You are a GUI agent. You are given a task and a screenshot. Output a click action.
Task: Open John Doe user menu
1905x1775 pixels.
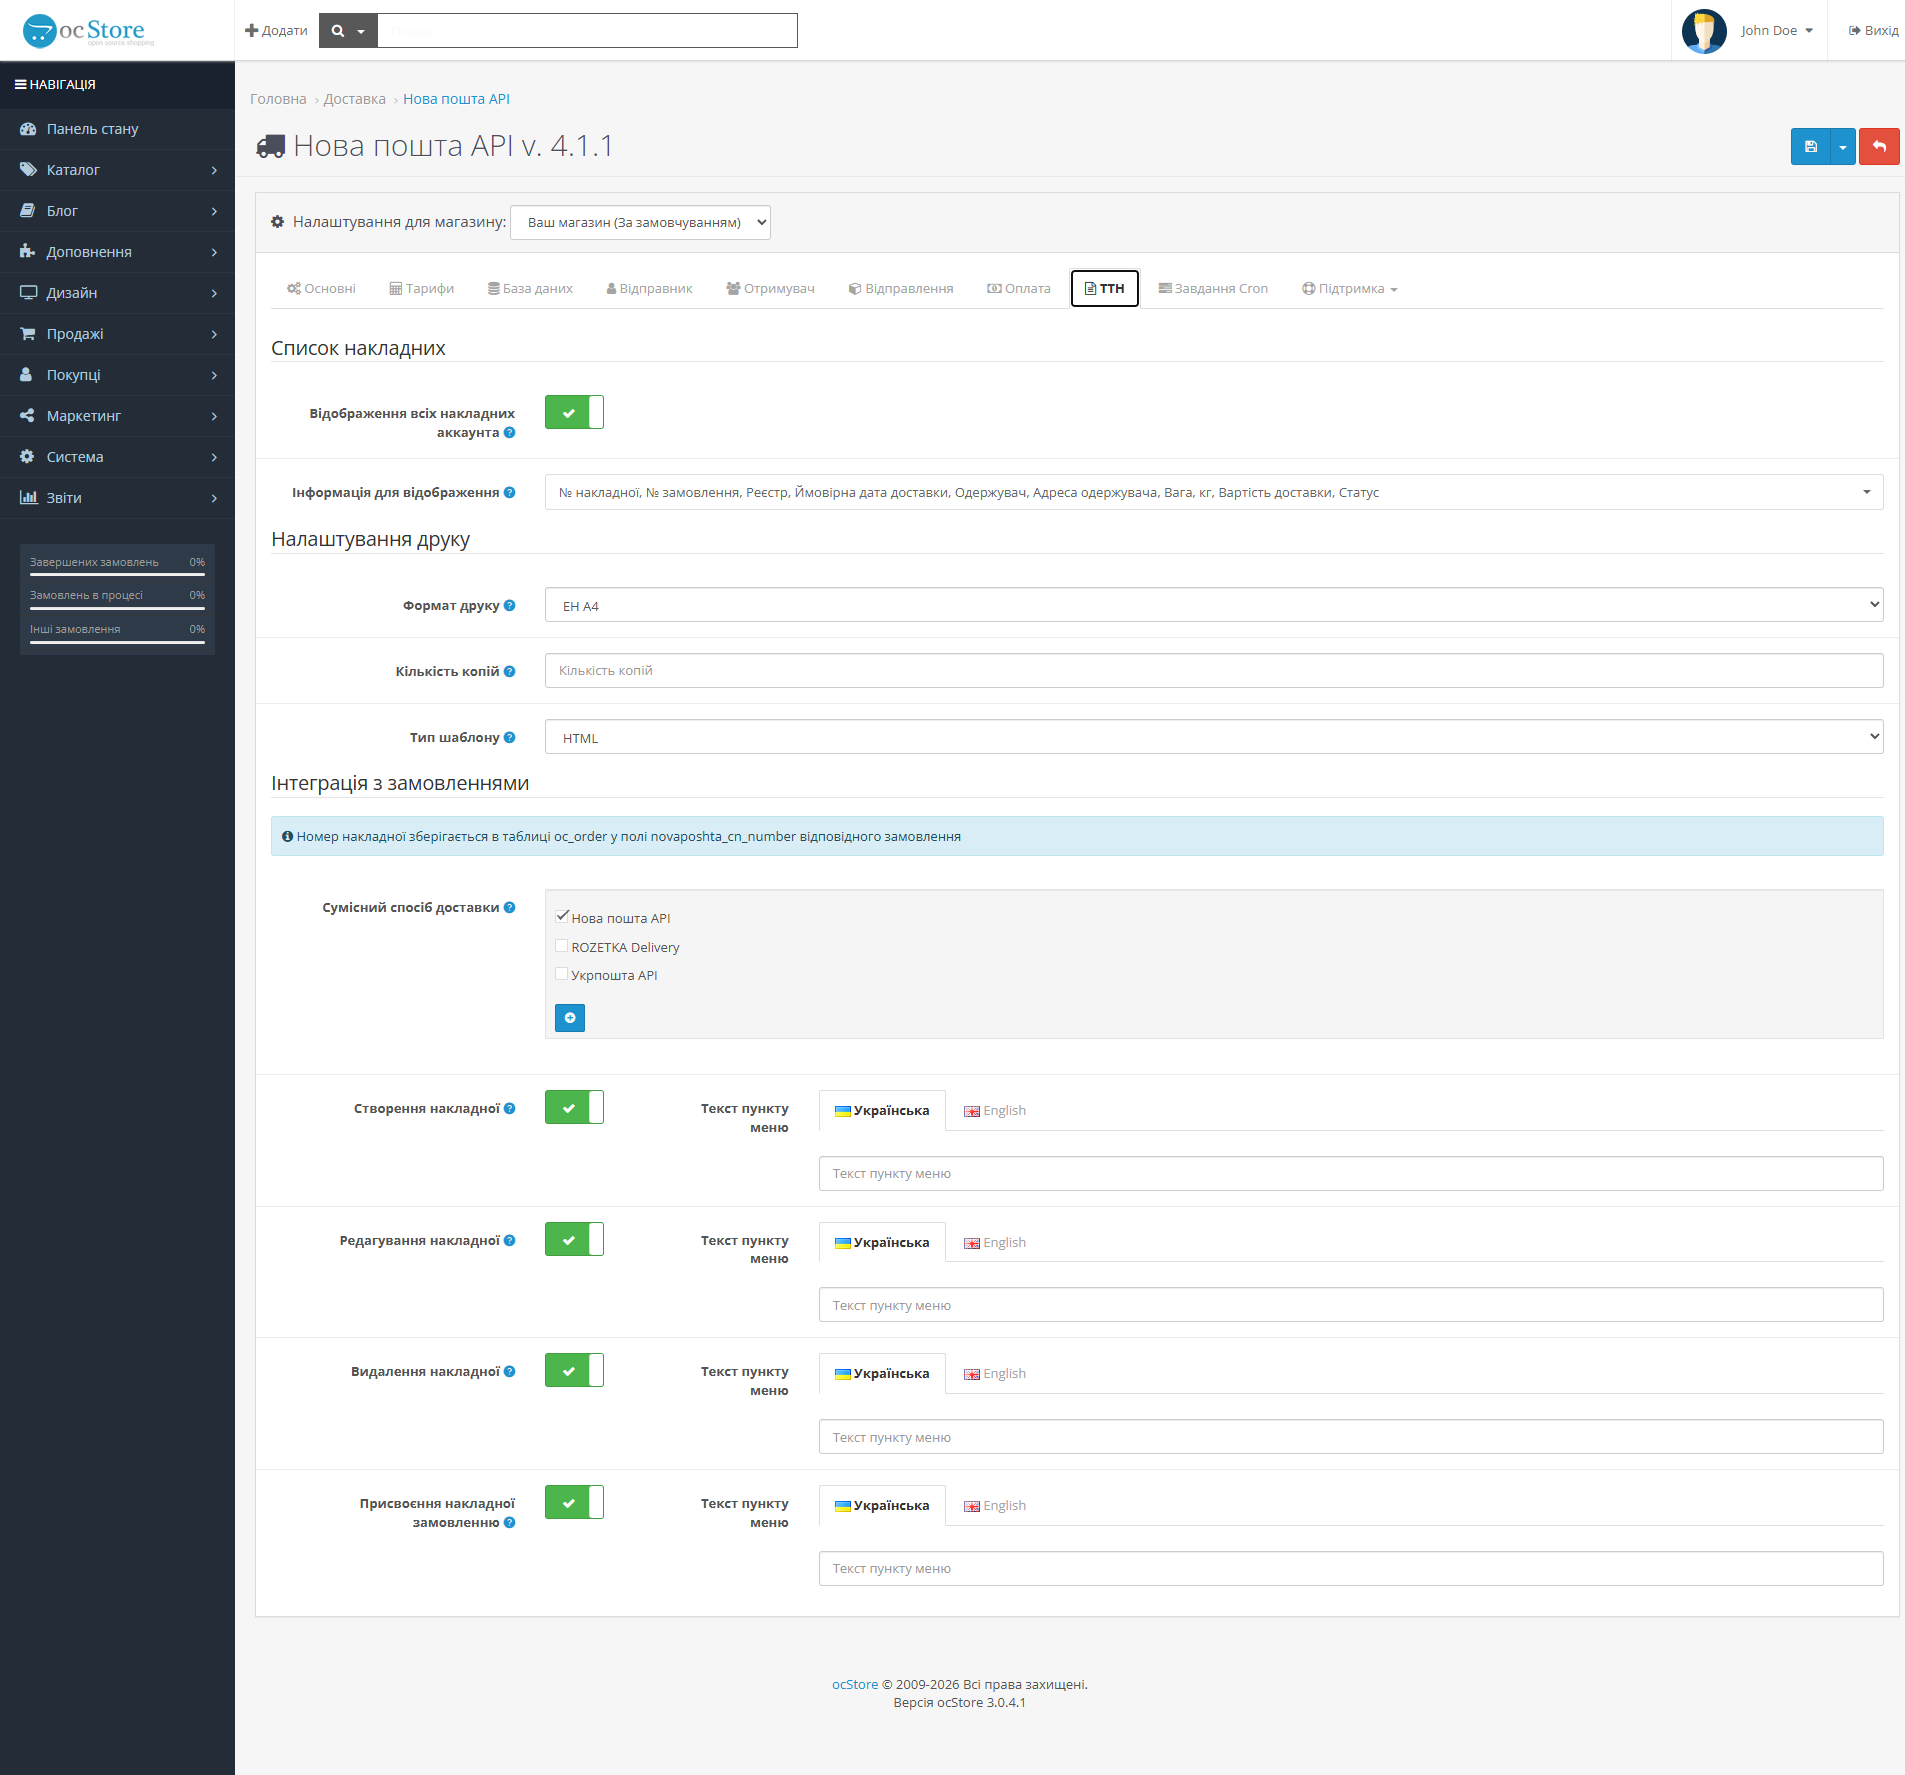pos(1776,31)
